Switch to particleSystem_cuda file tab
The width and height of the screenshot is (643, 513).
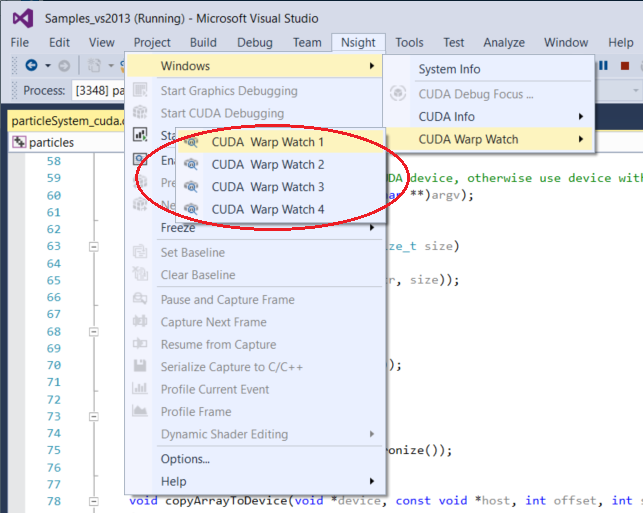point(66,121)
